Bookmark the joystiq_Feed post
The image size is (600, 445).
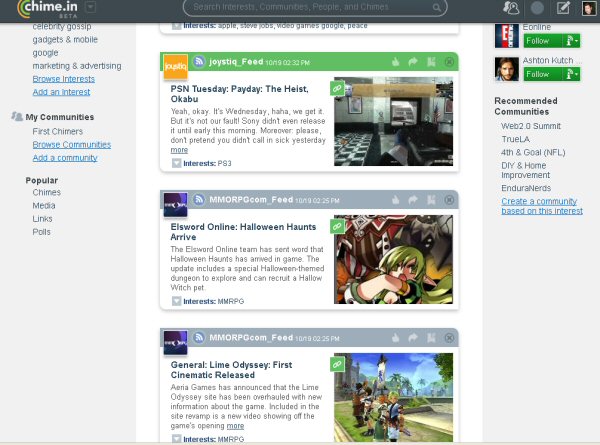point(431,62)
